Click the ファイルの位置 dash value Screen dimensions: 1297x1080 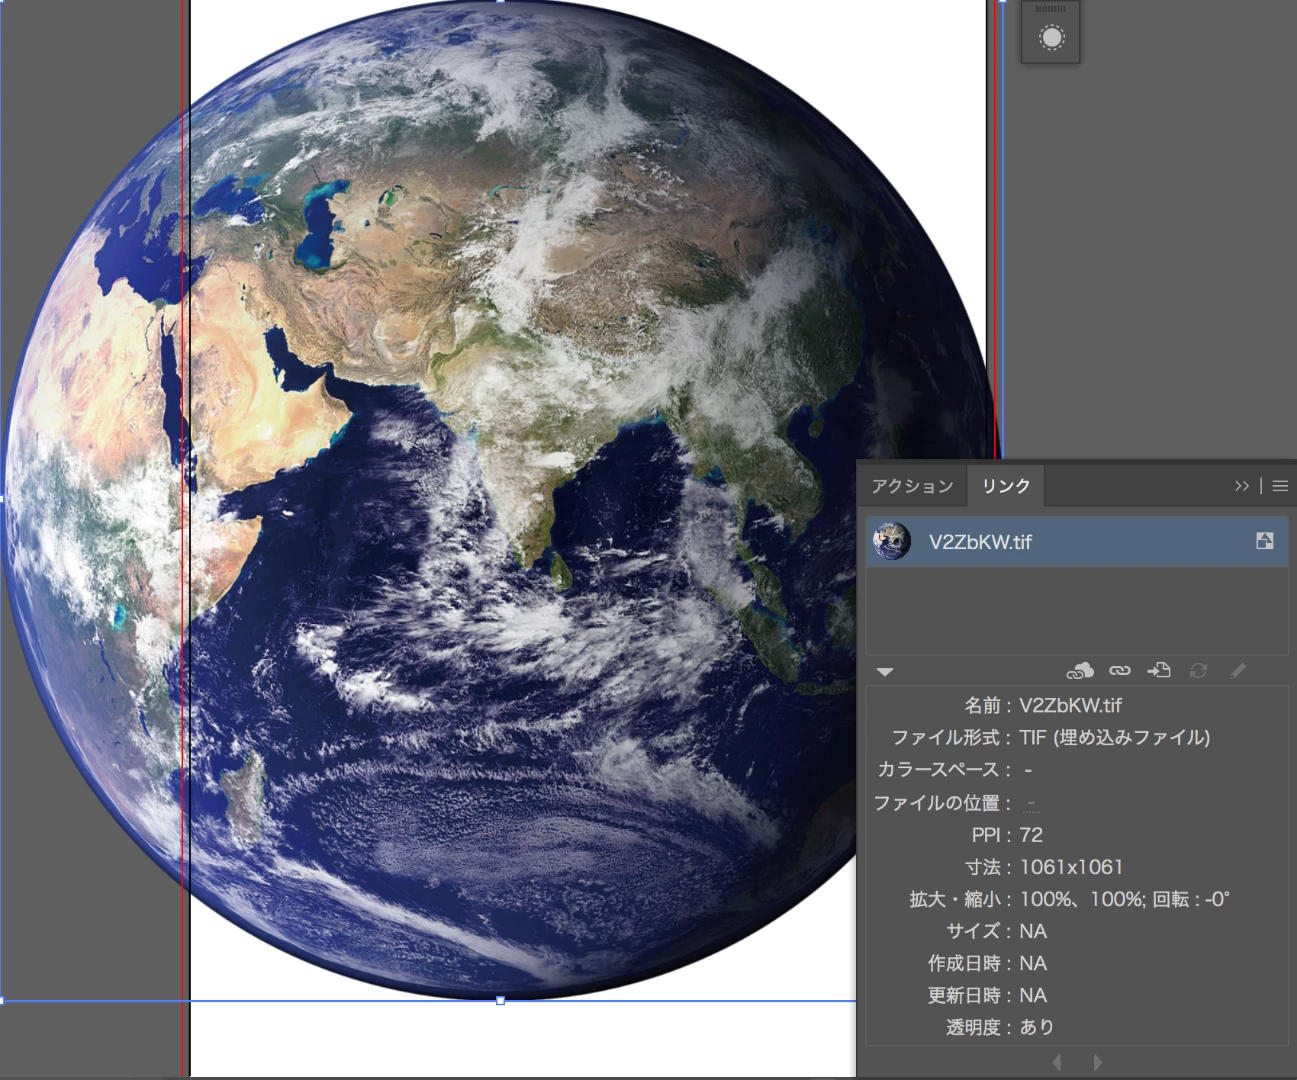click(1031, 803)
